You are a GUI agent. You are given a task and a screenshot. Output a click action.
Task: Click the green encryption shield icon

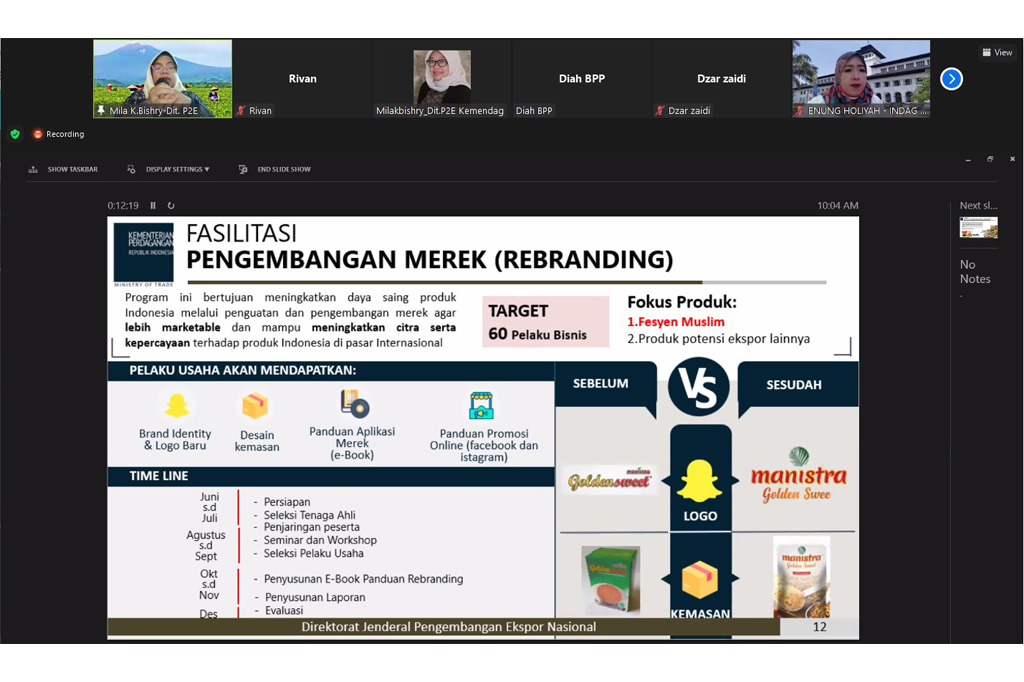tap(15, 134)
